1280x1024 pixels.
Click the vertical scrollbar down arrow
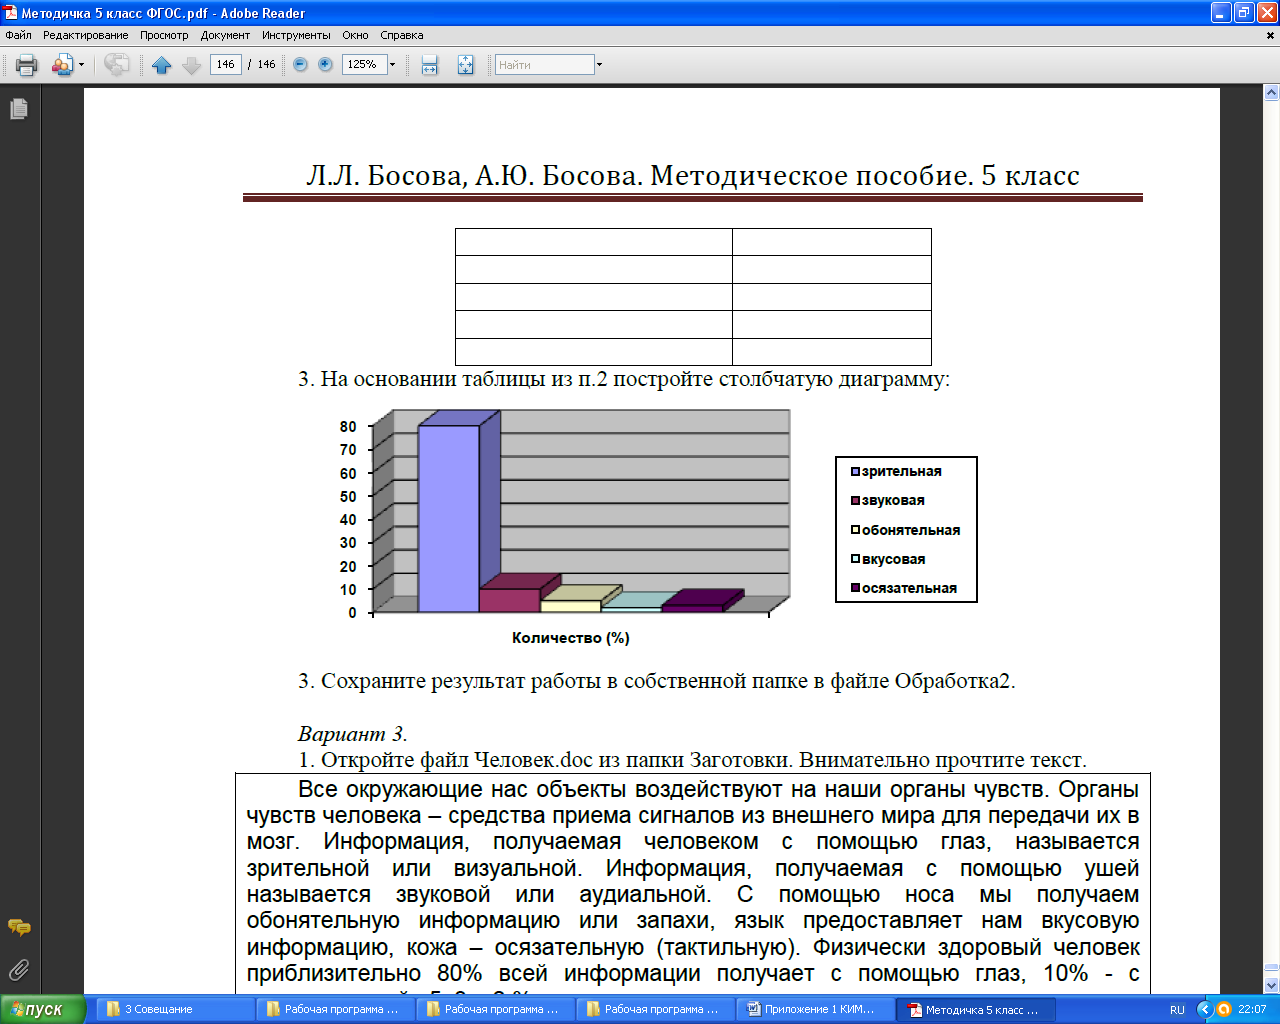tap(1272, 985)
